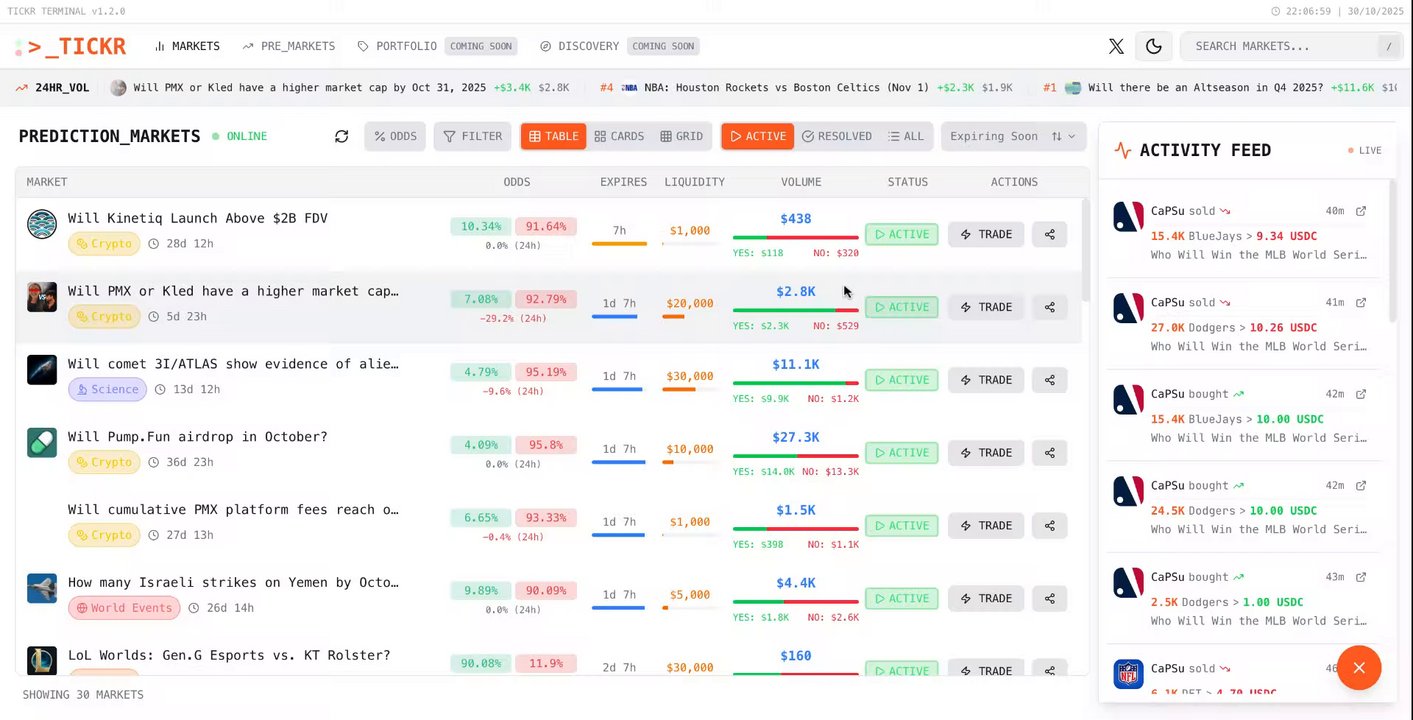Viewport: 1413px width, 720px height.
Task: Click the Kinetiq YES/NO volume bar
Action: [x=796, y=238]
